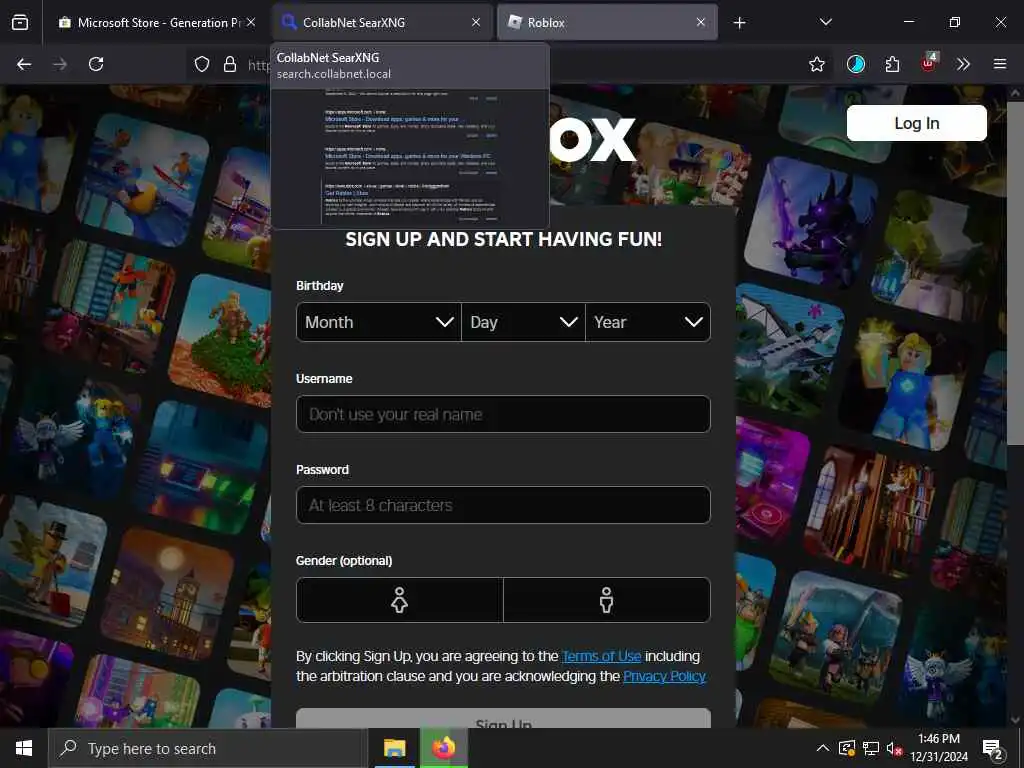
Task: Open Firefox View in the tab bar
Action: pos(20,22)
